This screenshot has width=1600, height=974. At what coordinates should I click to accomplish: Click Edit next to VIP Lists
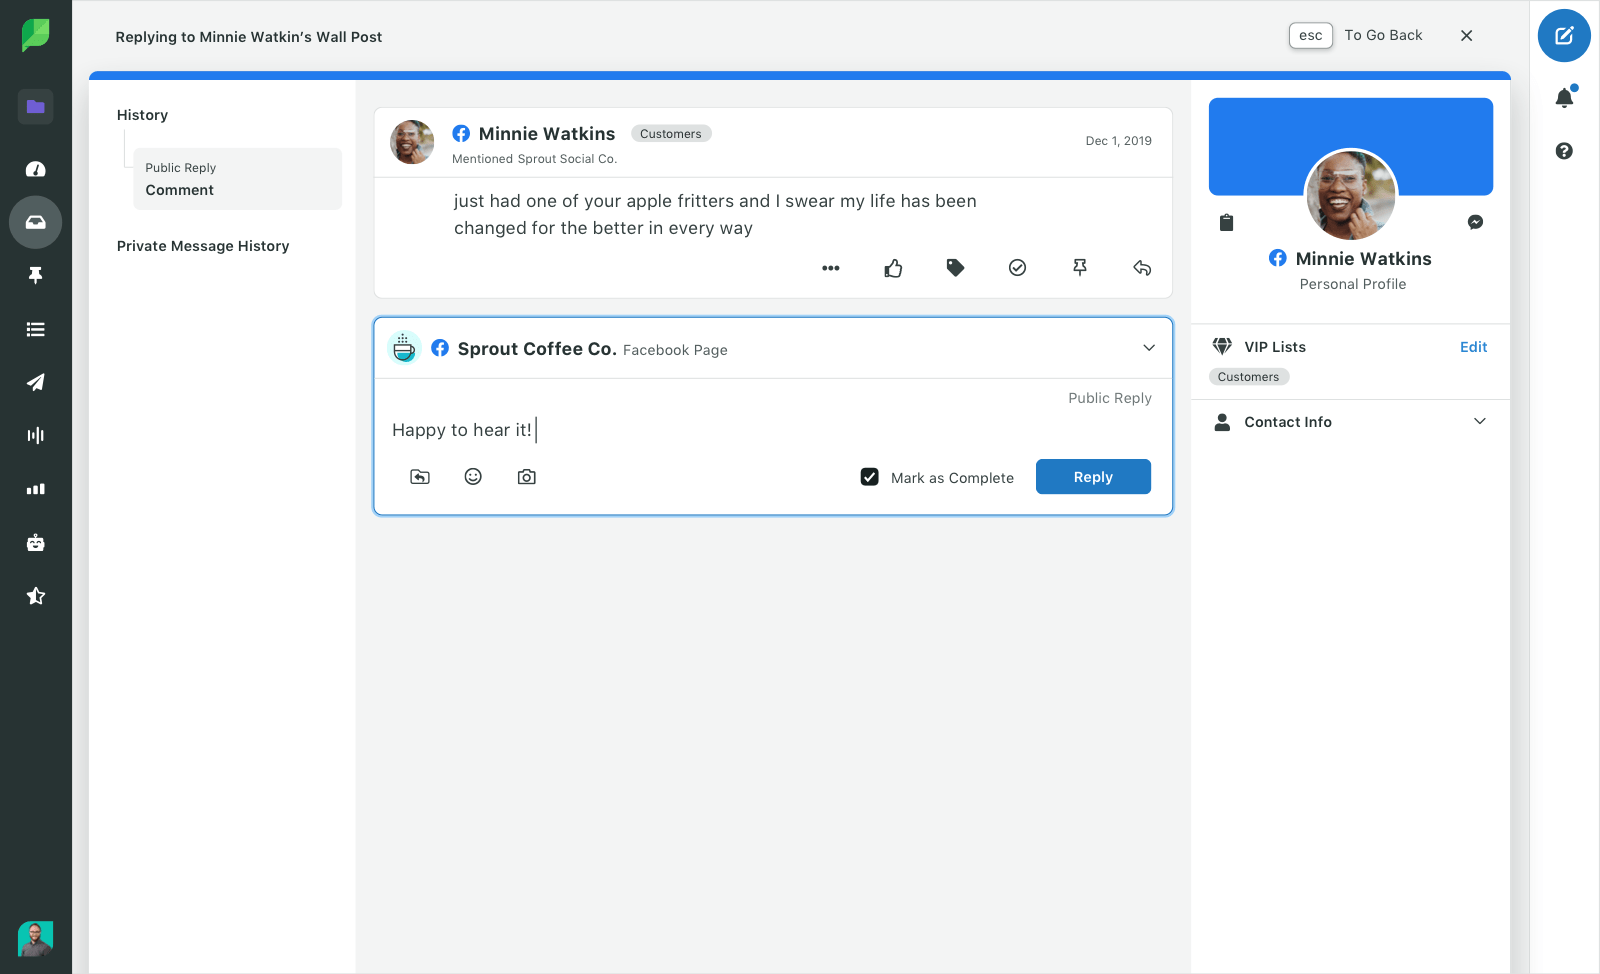(1473, 347)
